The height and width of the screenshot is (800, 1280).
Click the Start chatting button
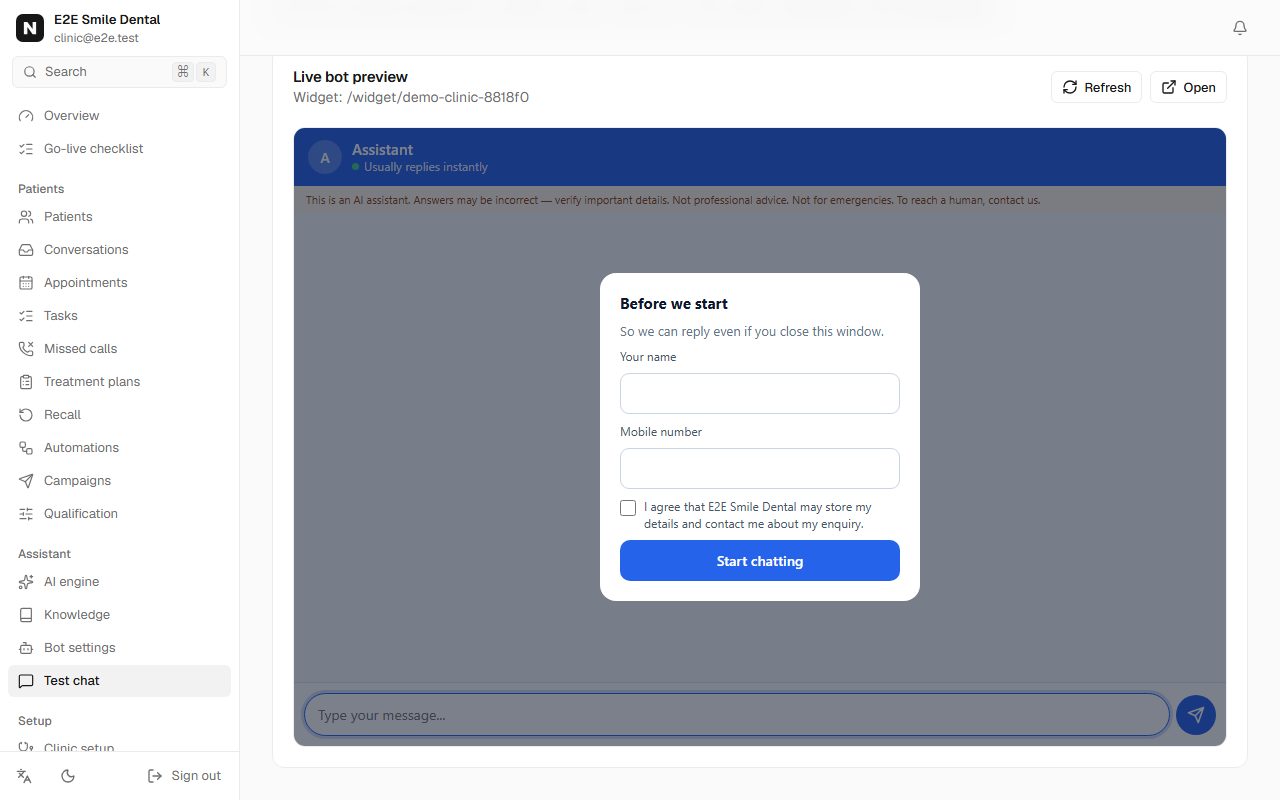760,560
